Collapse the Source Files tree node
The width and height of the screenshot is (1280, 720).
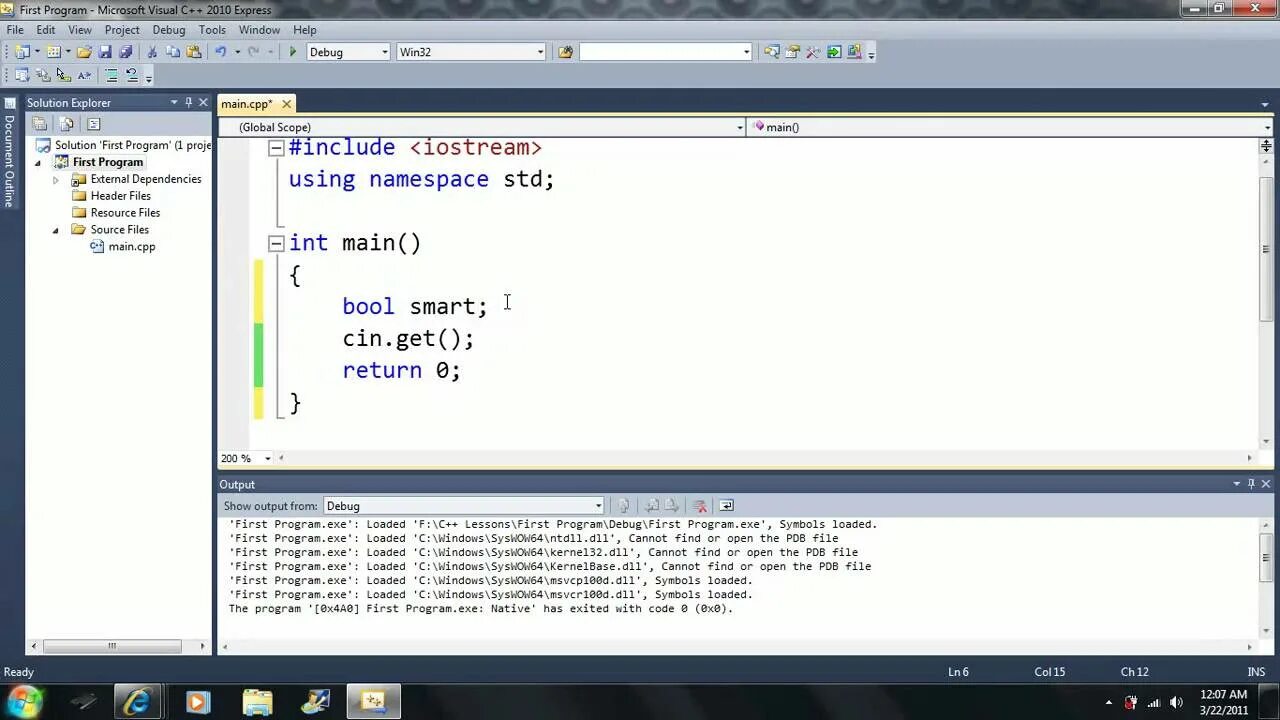tap(56, 230)
